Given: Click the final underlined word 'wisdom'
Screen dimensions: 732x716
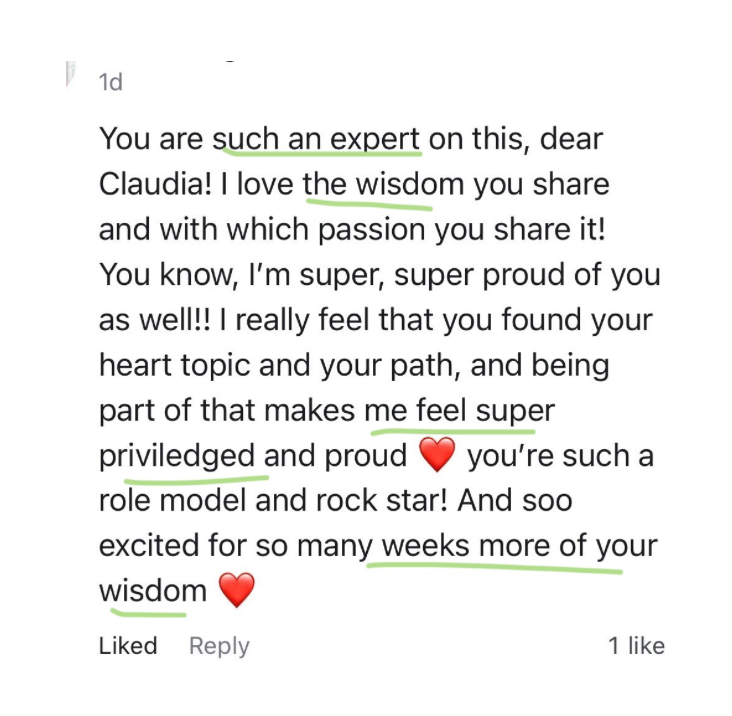Looking at the screenshot, I should (152, 591).
